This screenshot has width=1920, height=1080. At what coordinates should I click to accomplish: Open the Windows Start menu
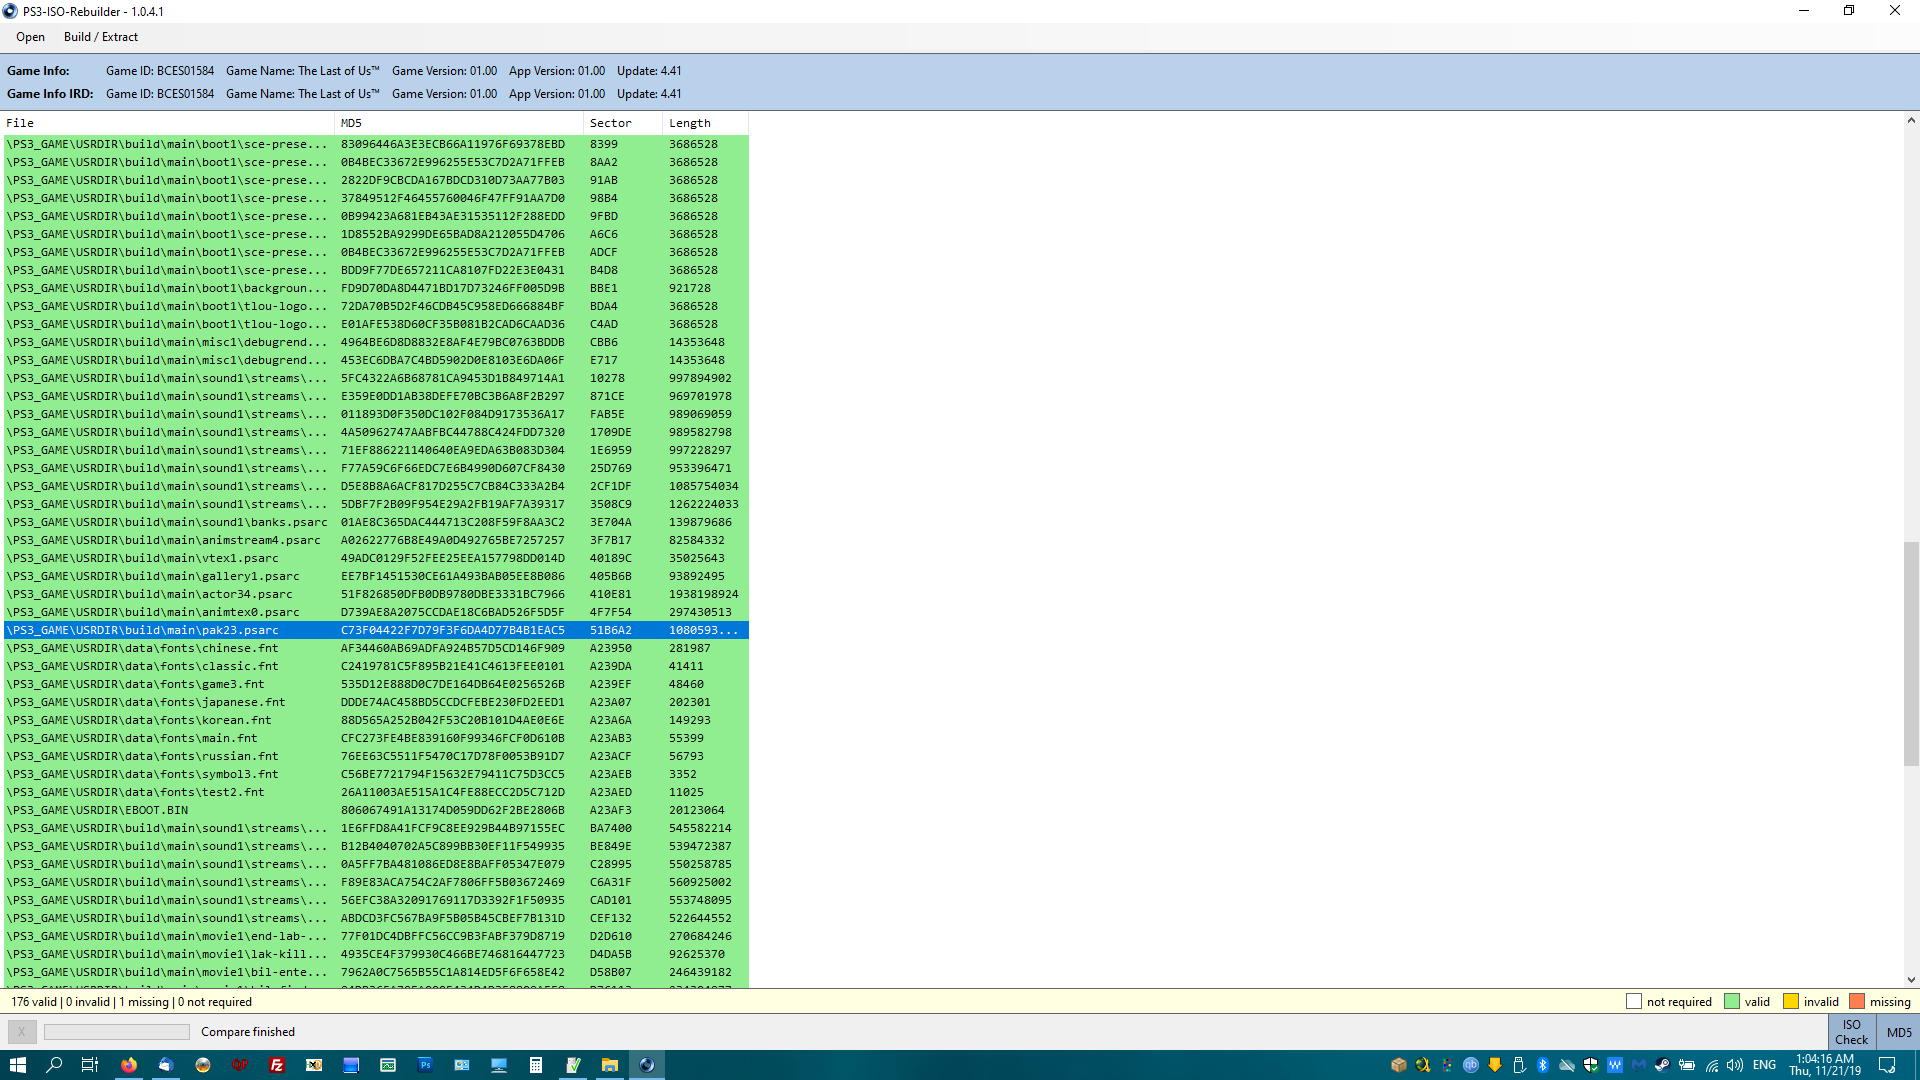[x=18, y=1065]
